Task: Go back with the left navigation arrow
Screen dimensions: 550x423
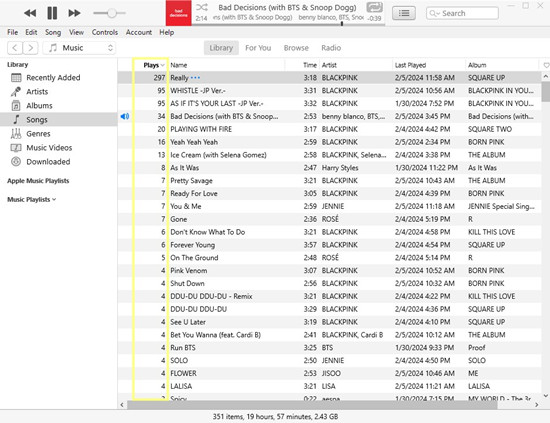Action: pos(15,48)
